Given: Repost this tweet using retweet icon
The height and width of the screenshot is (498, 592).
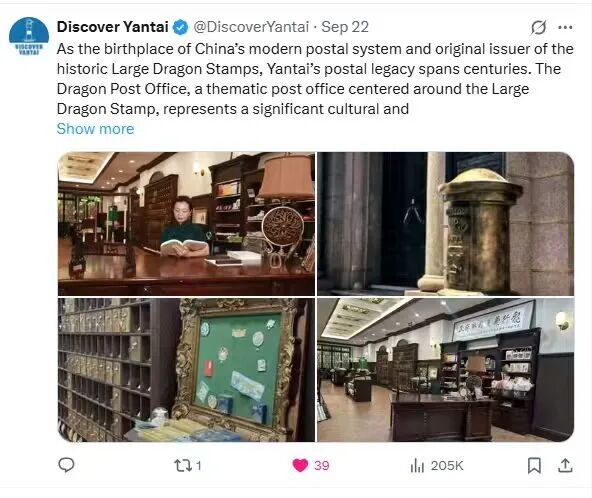Looking at the screenshot, I should coord(183,465).
